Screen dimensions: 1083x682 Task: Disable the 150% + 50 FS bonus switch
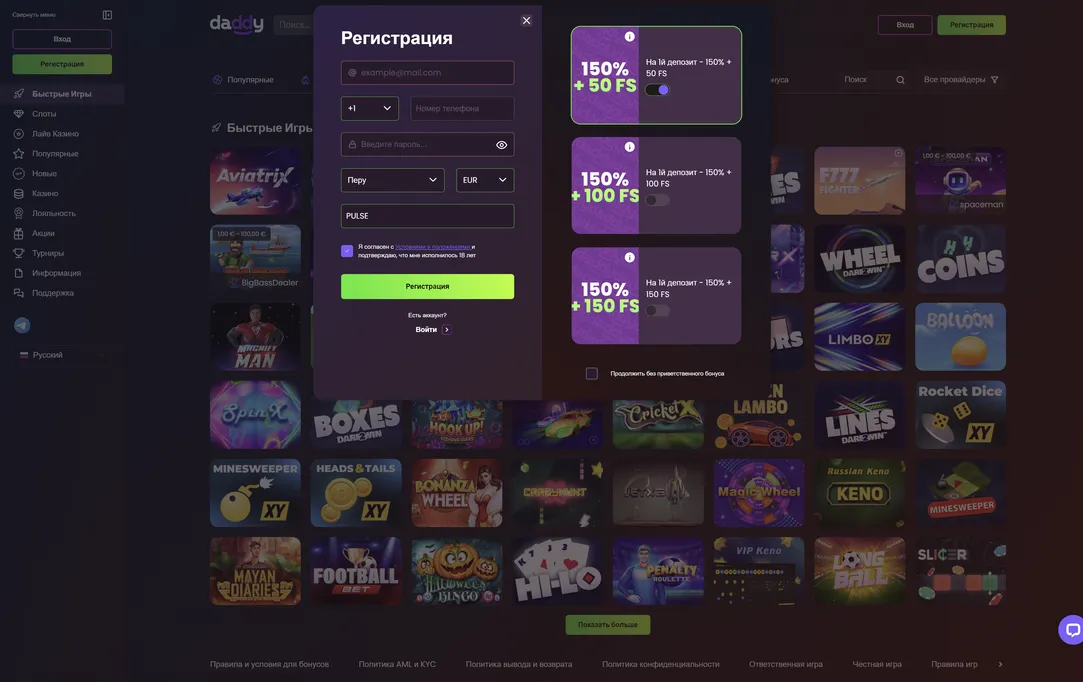point(658,90)
